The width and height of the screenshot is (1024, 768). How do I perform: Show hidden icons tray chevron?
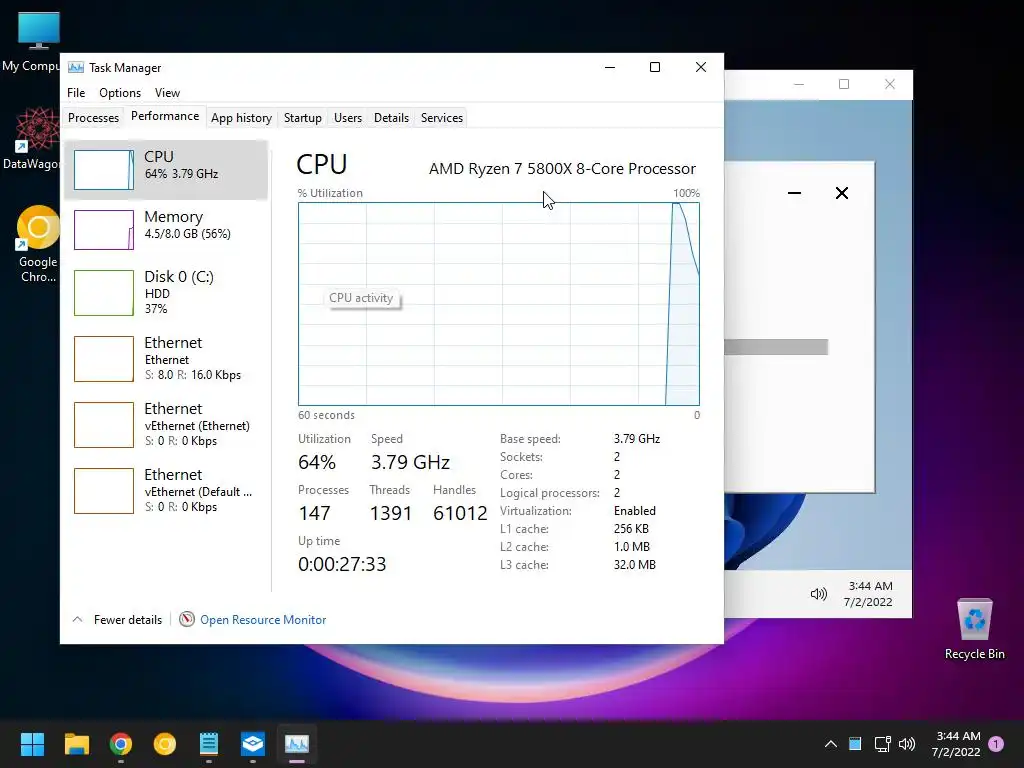831,744
